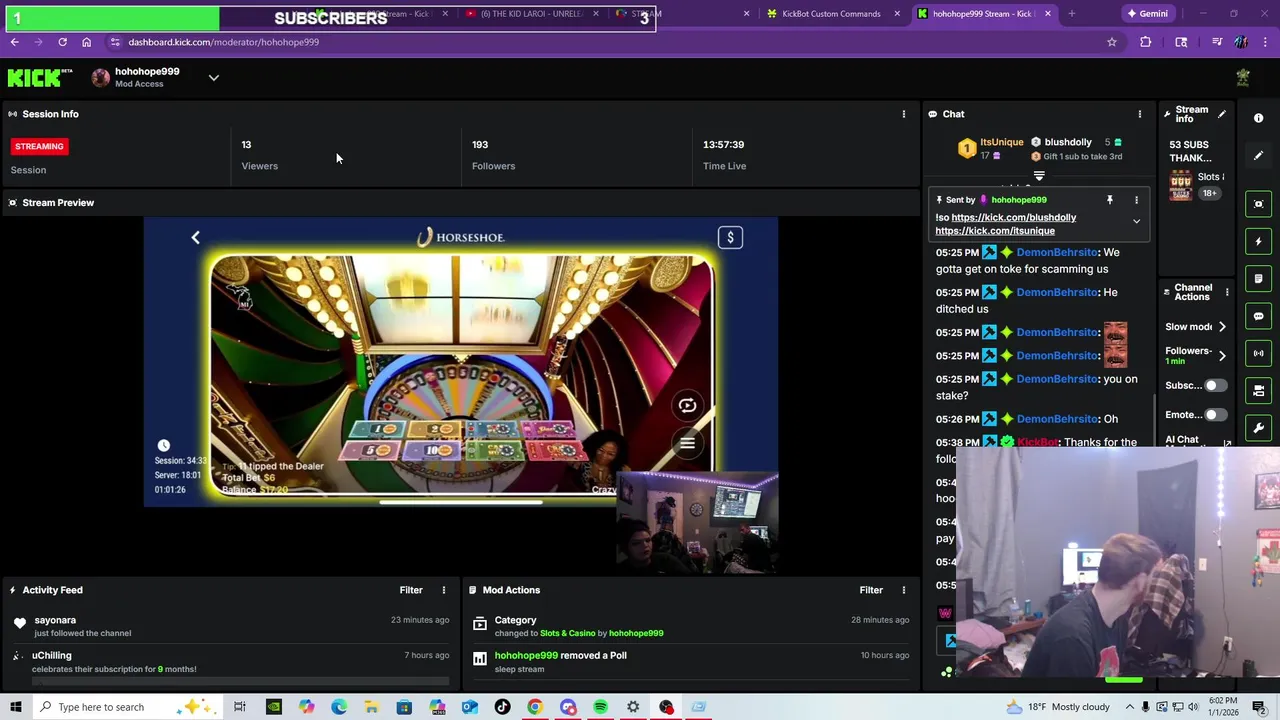Open TikTok from the taskbar
1280x720 pixels.
pos(502,707)
